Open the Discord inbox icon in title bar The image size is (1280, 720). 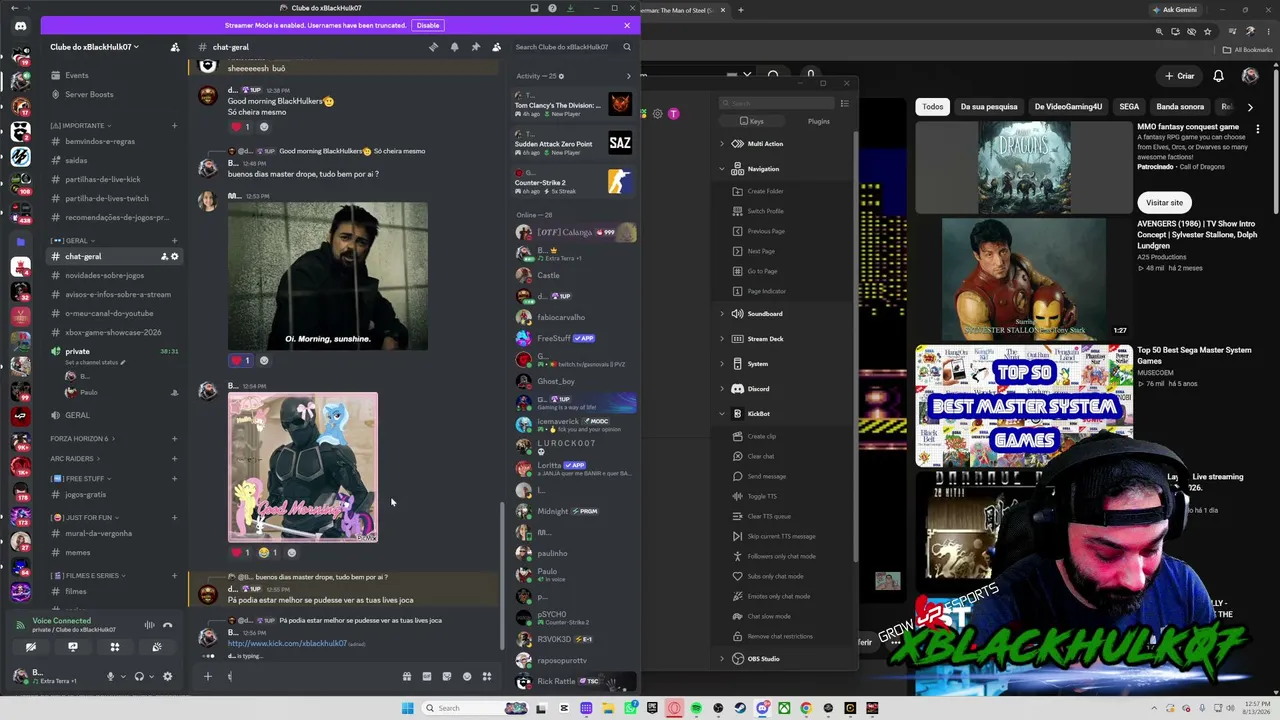click(x=535, y=8)
